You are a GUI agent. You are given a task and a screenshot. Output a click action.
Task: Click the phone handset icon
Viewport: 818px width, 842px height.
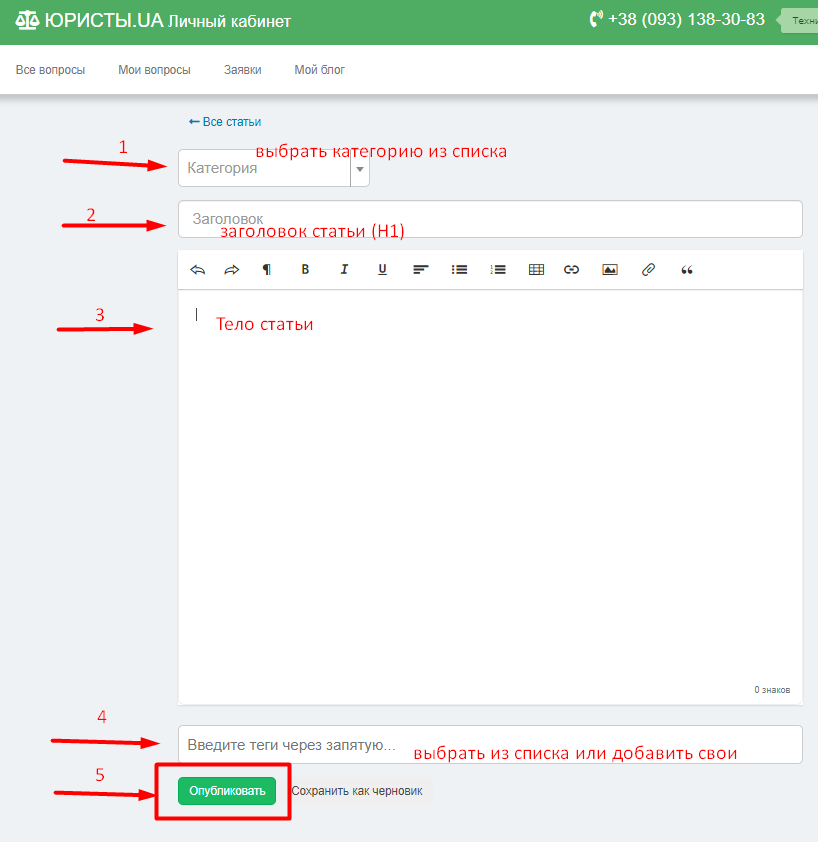(x=596, y=19)
